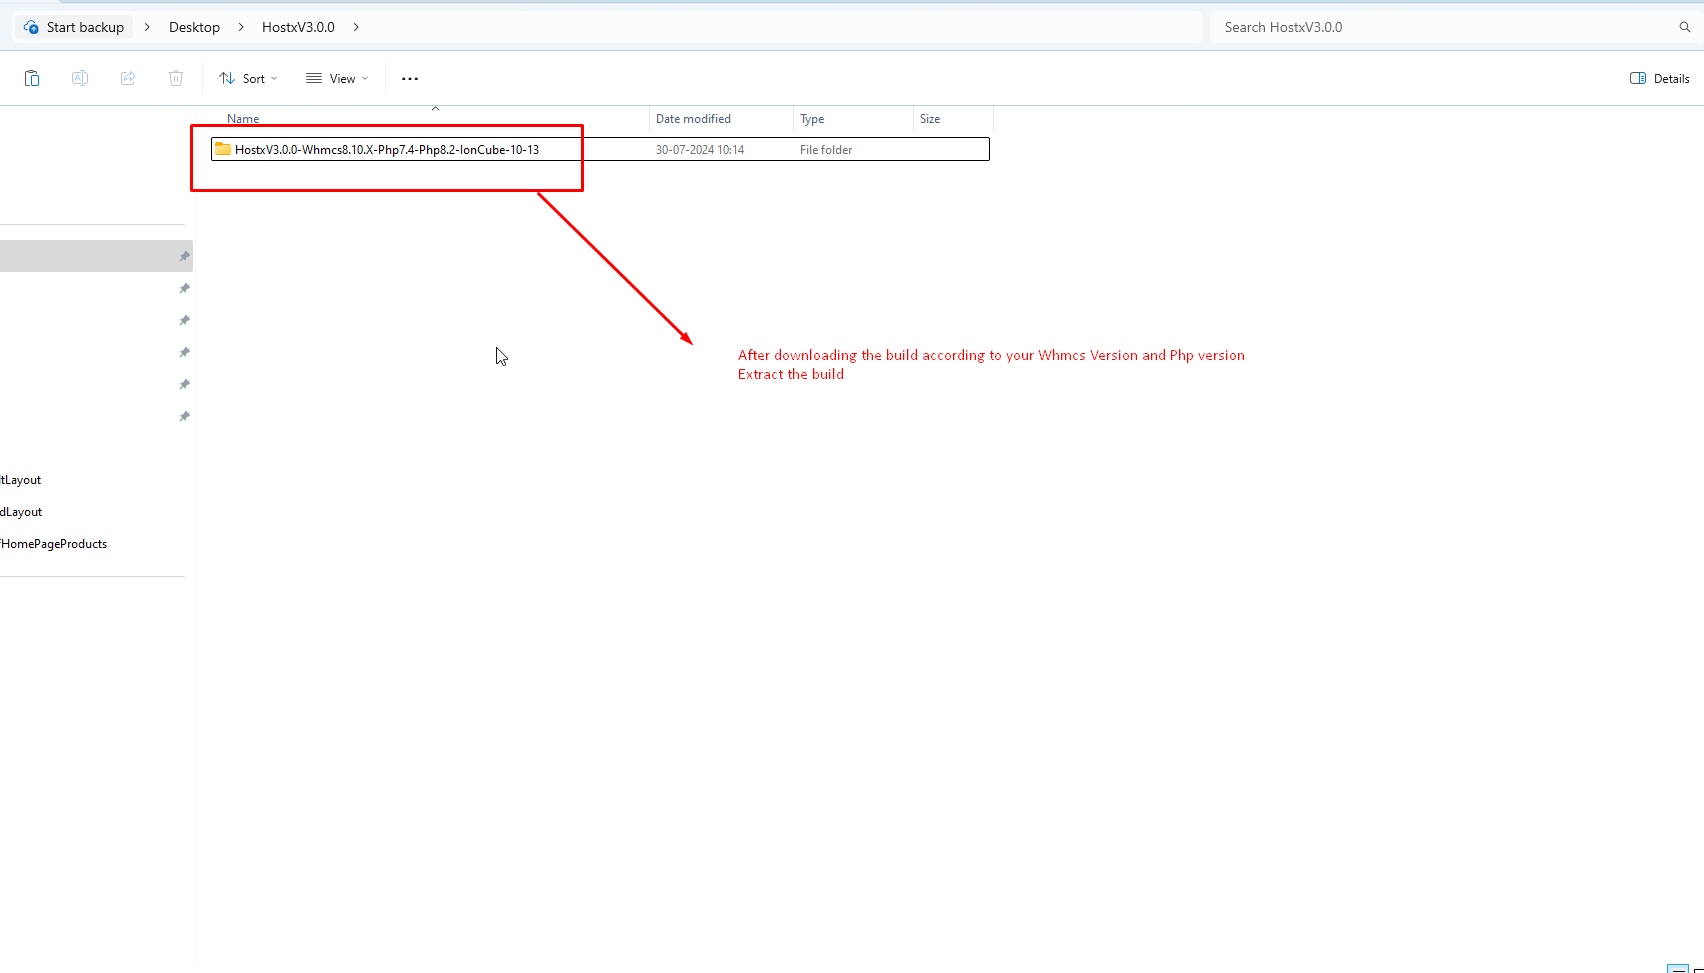This screenshot has width=1704, height=973.
Task: Click the Paste icon in toolbar
Action: click(x=32, y=78)
